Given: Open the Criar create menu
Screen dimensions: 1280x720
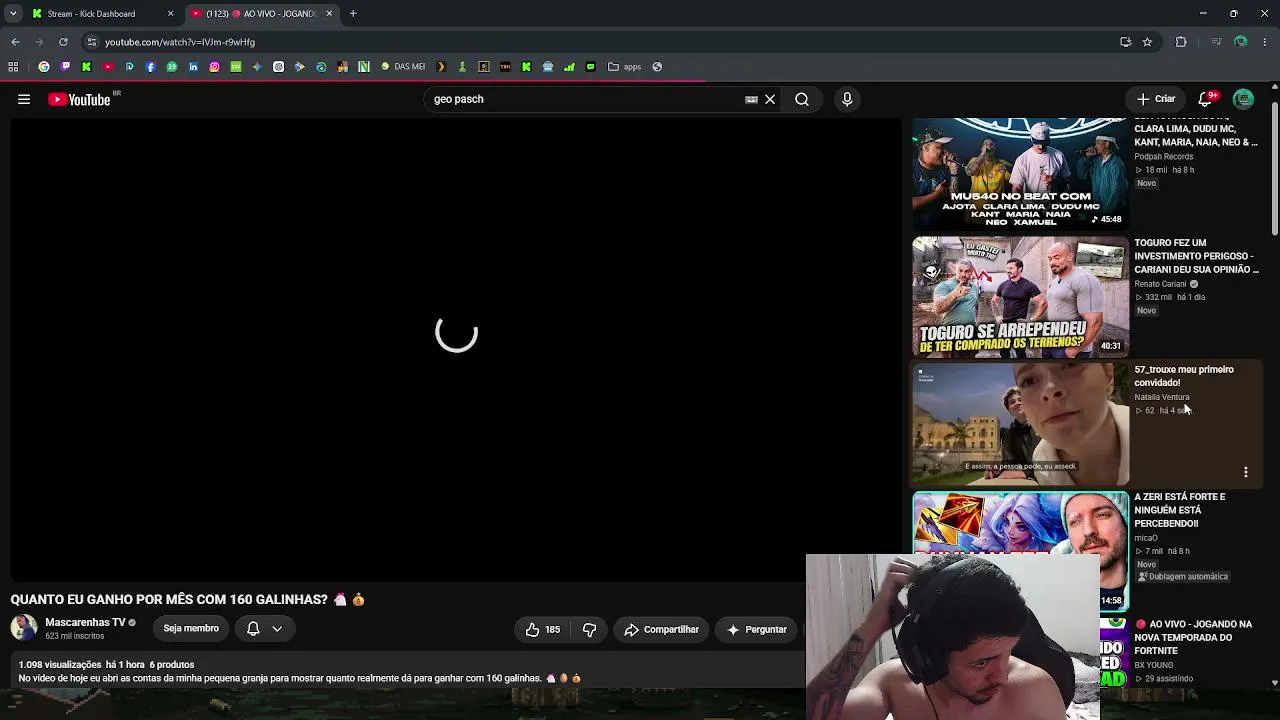Looking at the screenshot, I should (1156, 99).
